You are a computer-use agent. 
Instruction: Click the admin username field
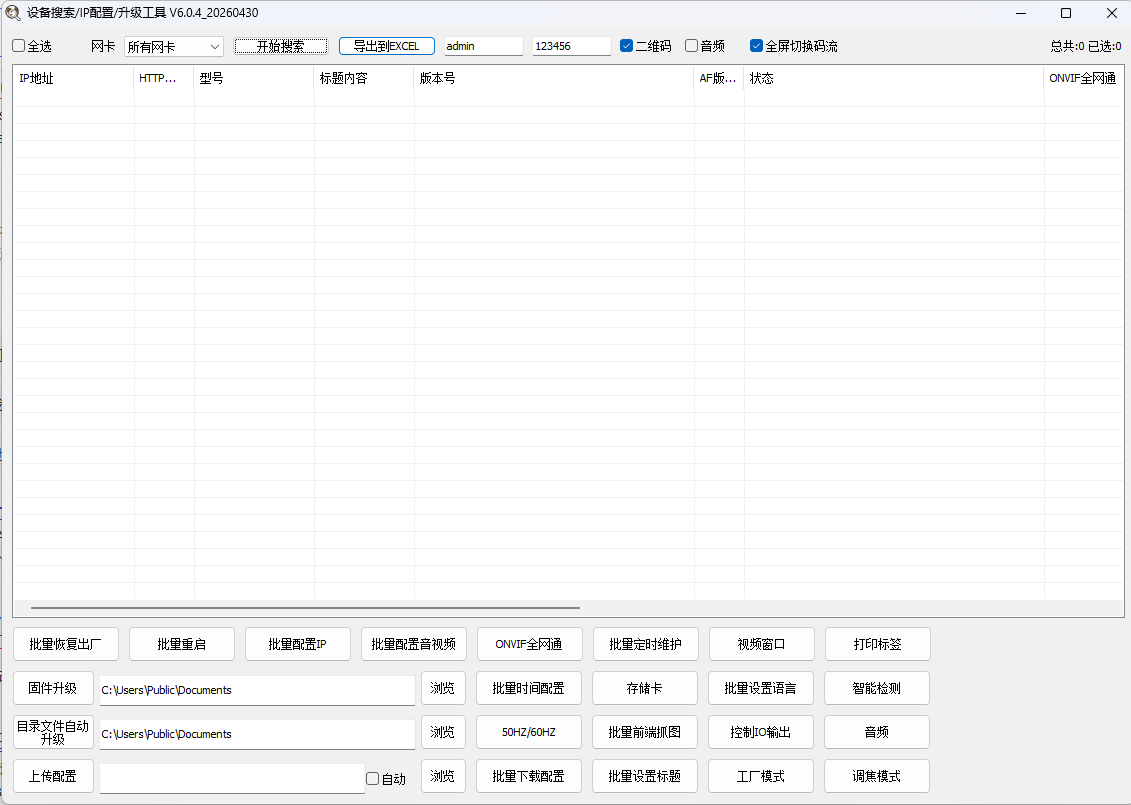click(x=483, y=46)
